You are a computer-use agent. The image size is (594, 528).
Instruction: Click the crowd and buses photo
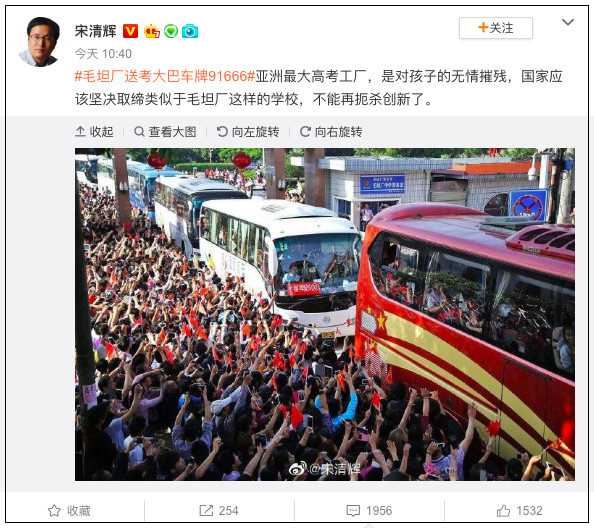[x=325, y=314]
